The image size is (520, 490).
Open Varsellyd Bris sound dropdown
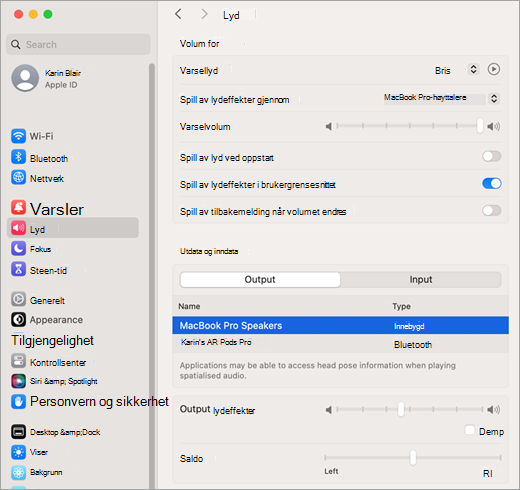tap(473, 69)
